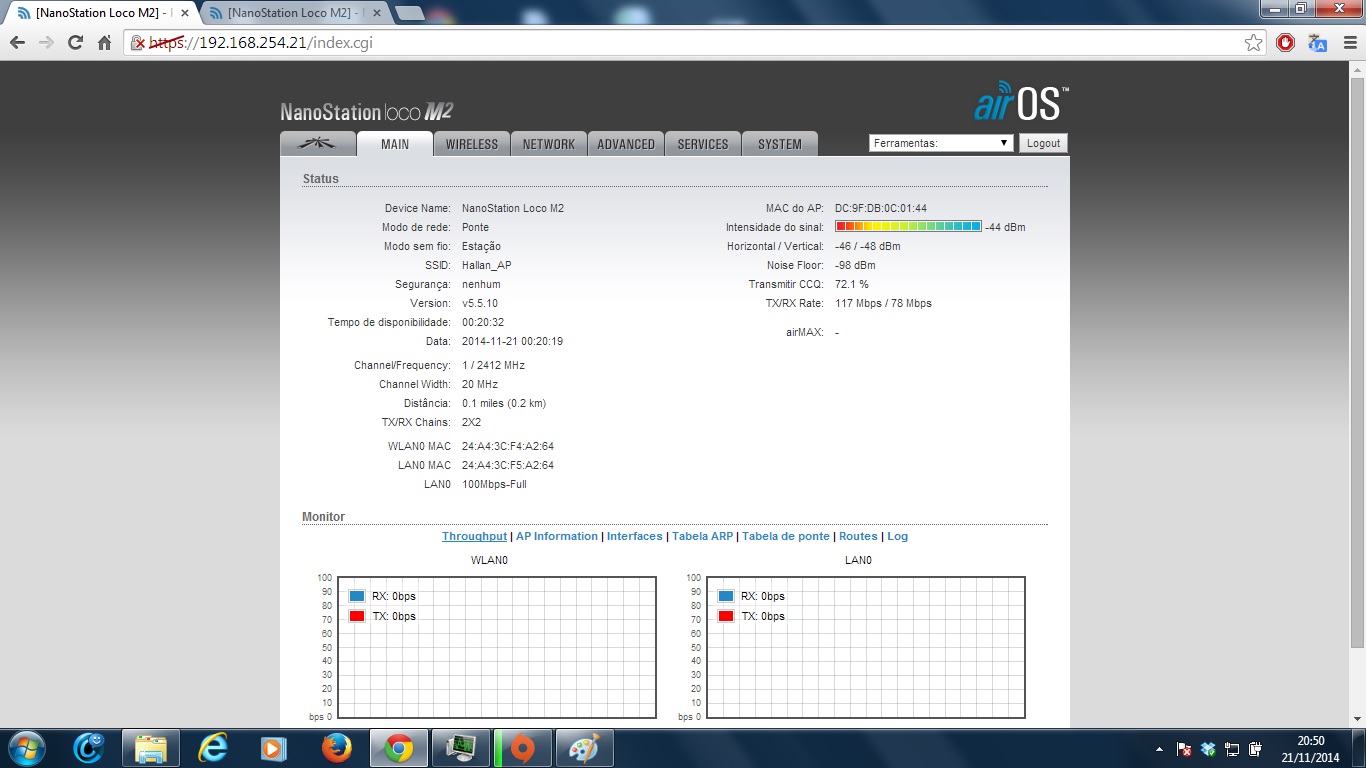Click the Logout button
Screen dimensions: 1366x768
pyautogui.click(x=1043, y=143)
